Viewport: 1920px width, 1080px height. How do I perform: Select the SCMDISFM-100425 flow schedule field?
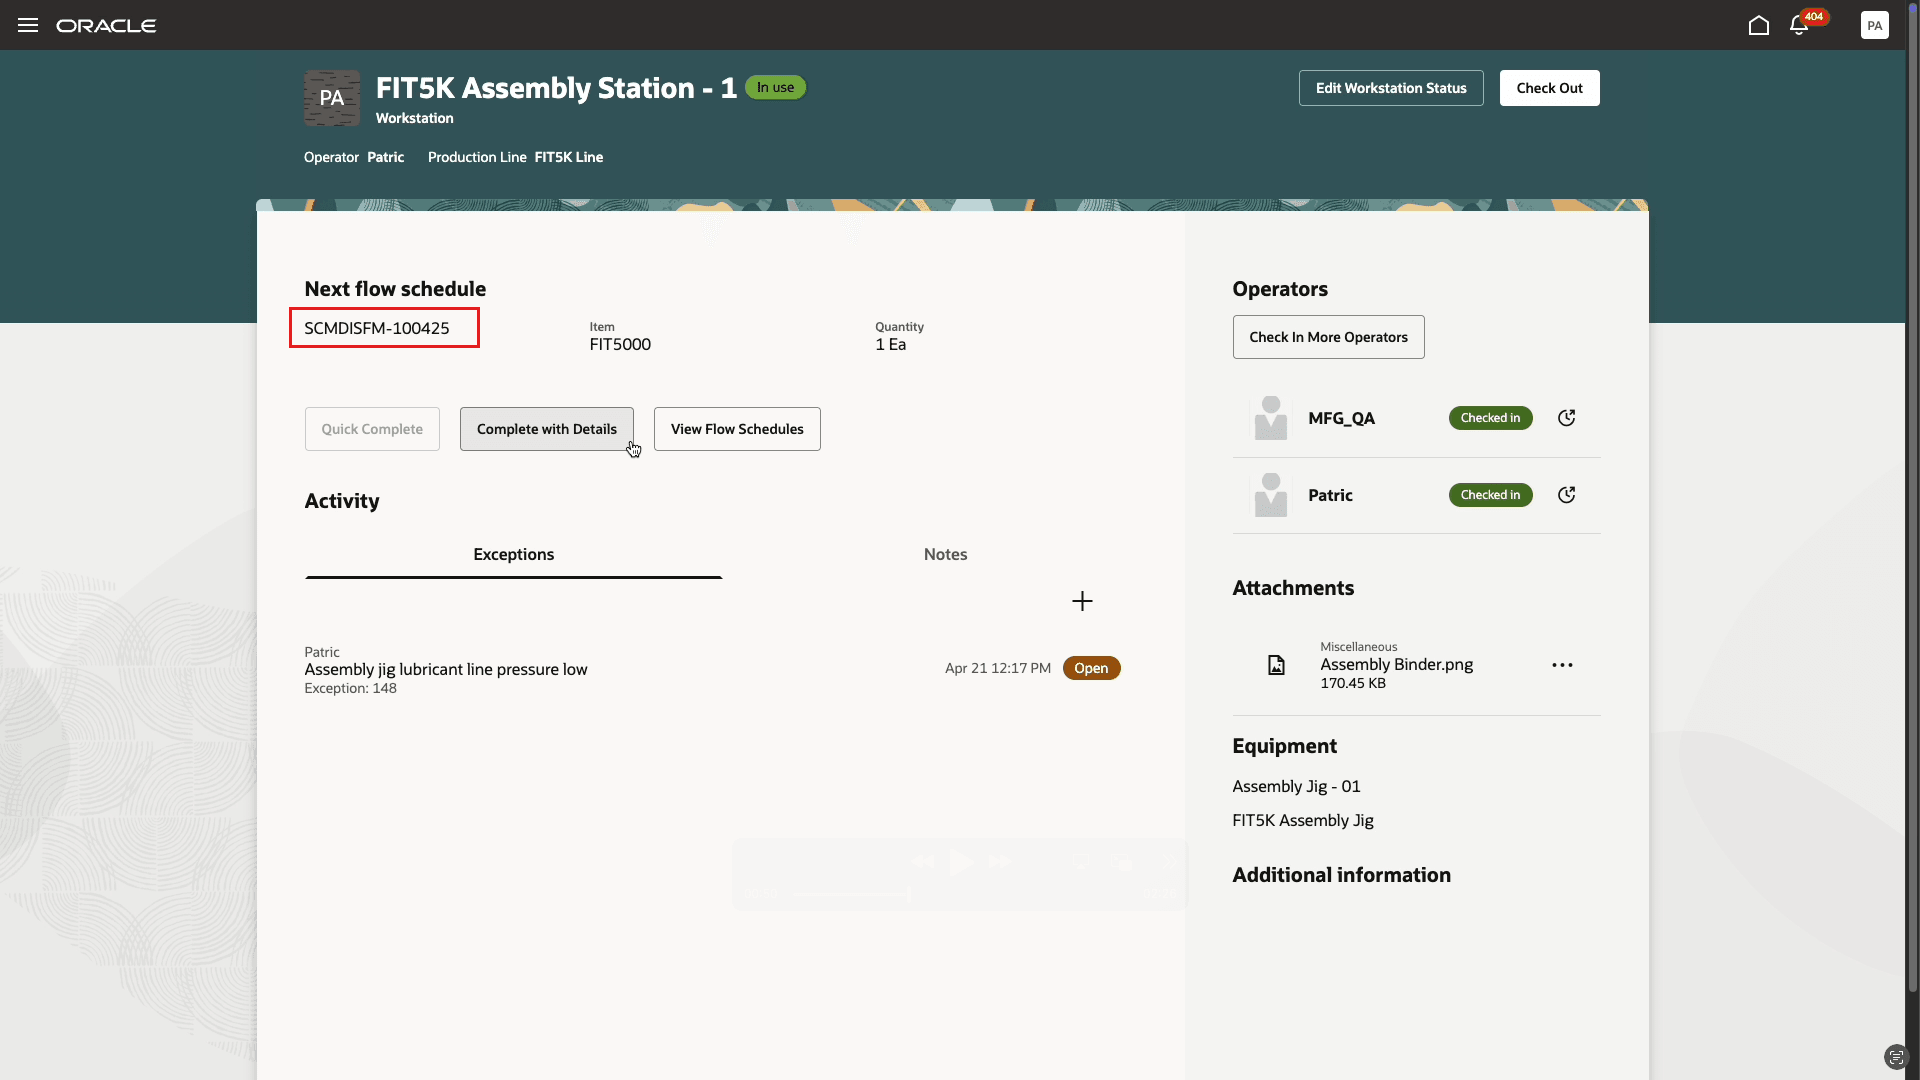coord(384,327)
